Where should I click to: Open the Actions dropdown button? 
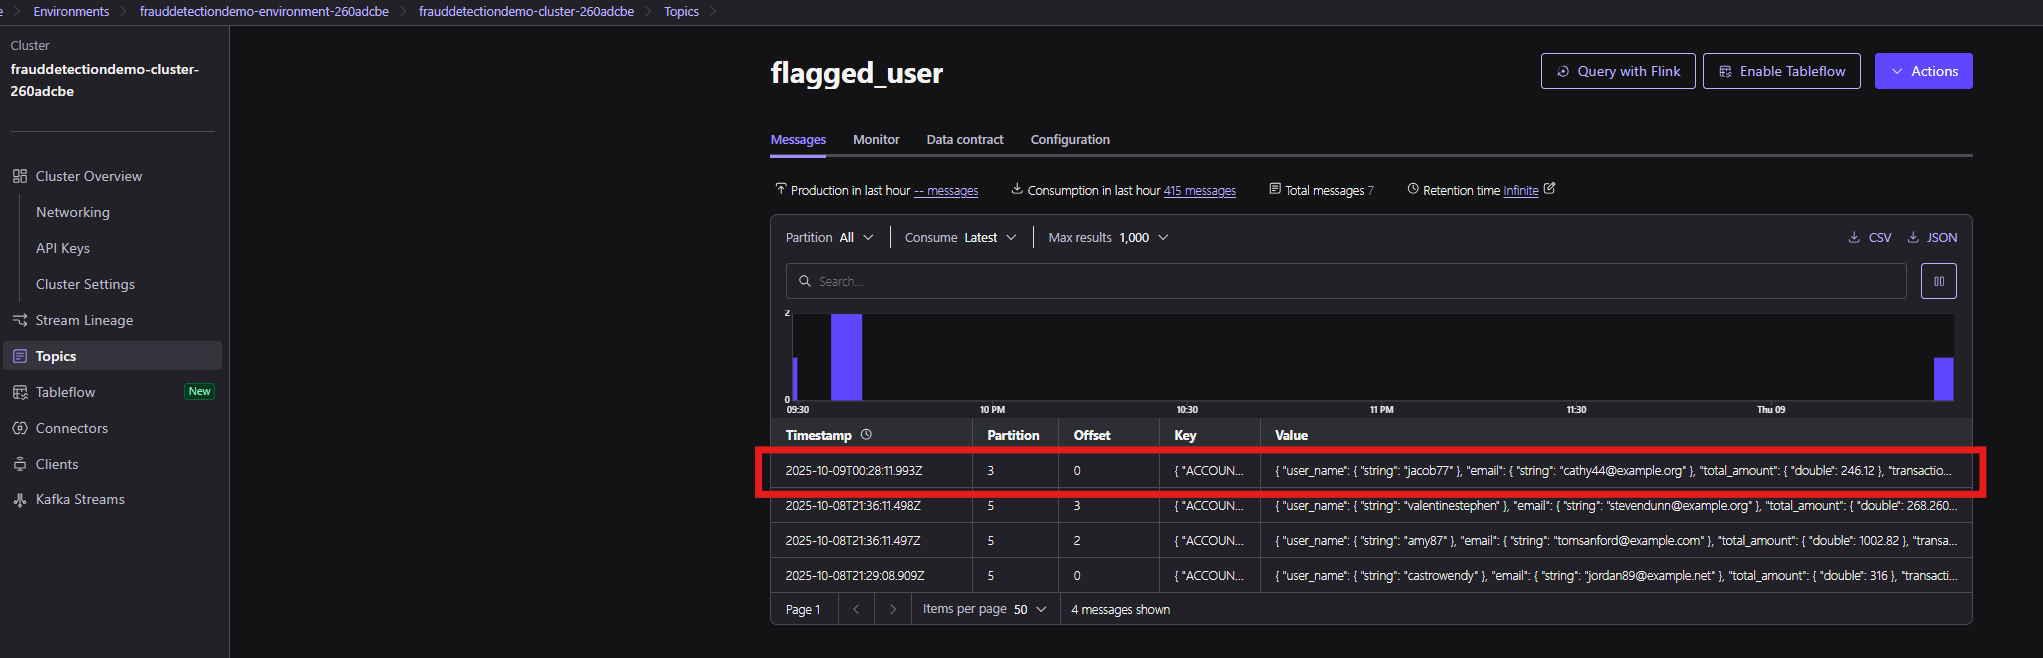click(x=1923, y=71)
